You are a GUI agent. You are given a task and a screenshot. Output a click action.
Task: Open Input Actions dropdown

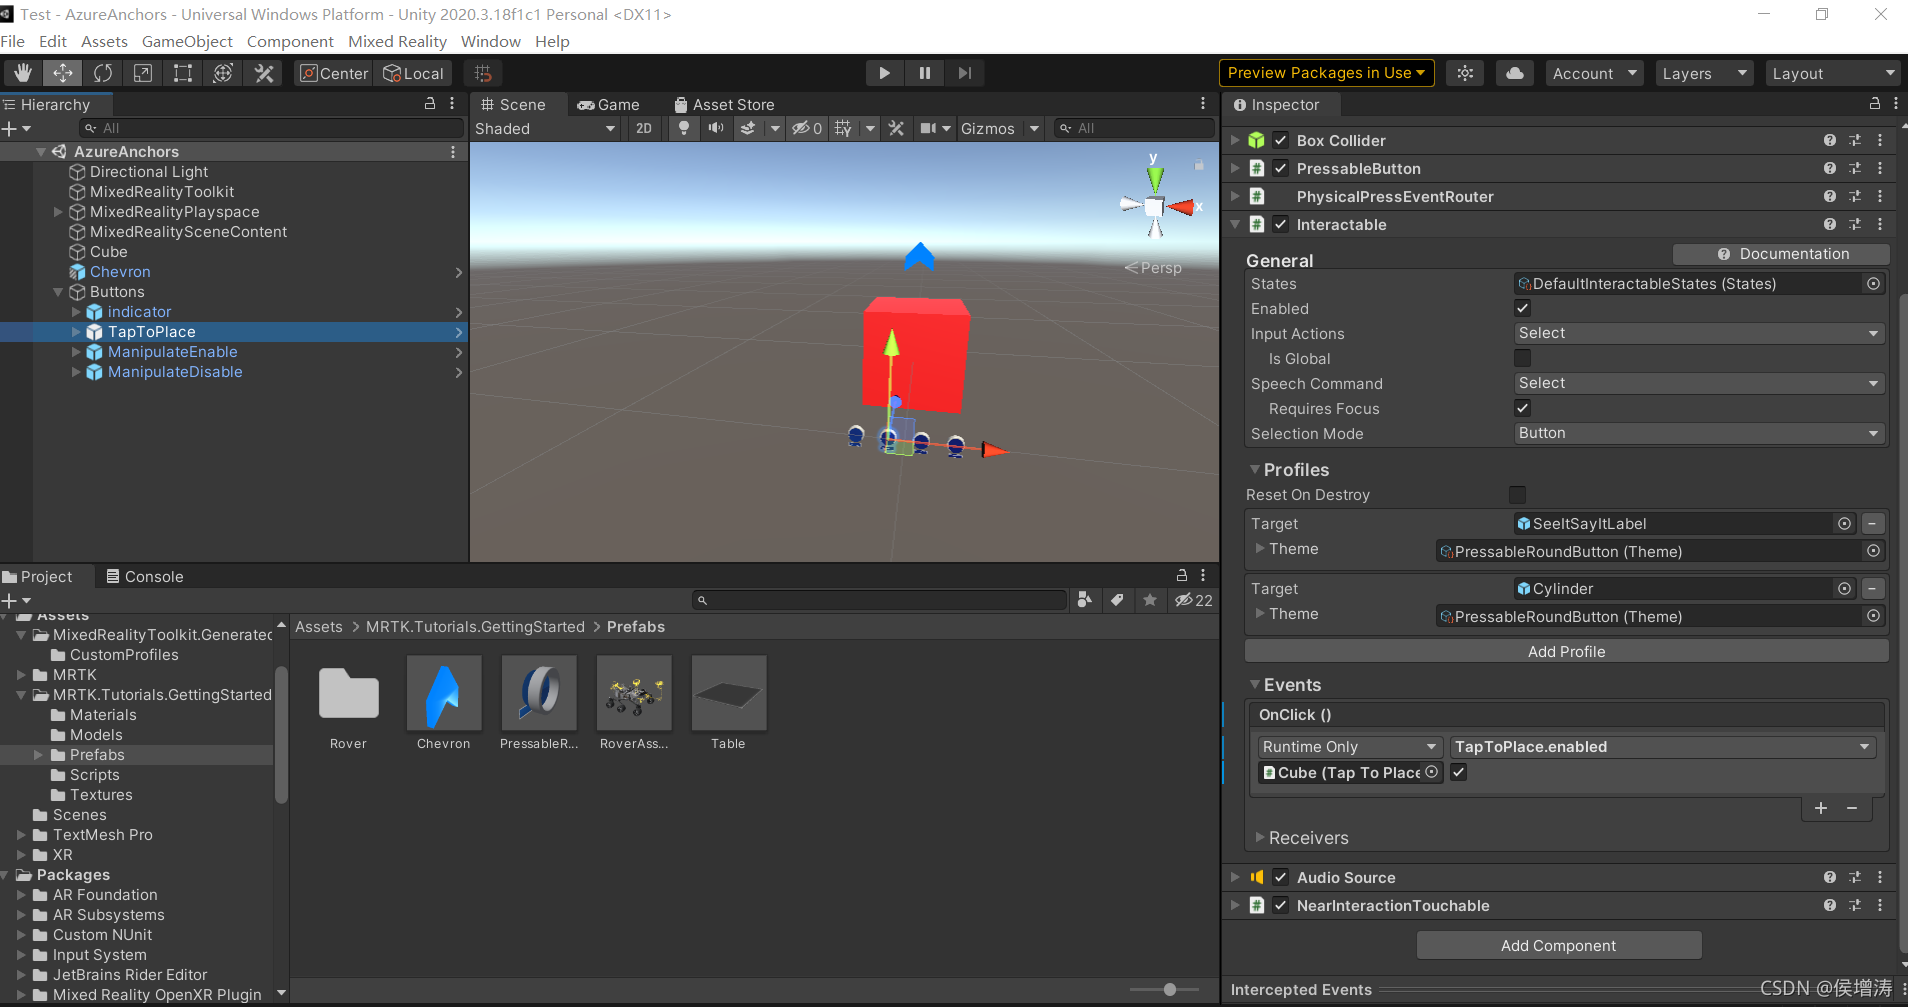point(1699,333)
